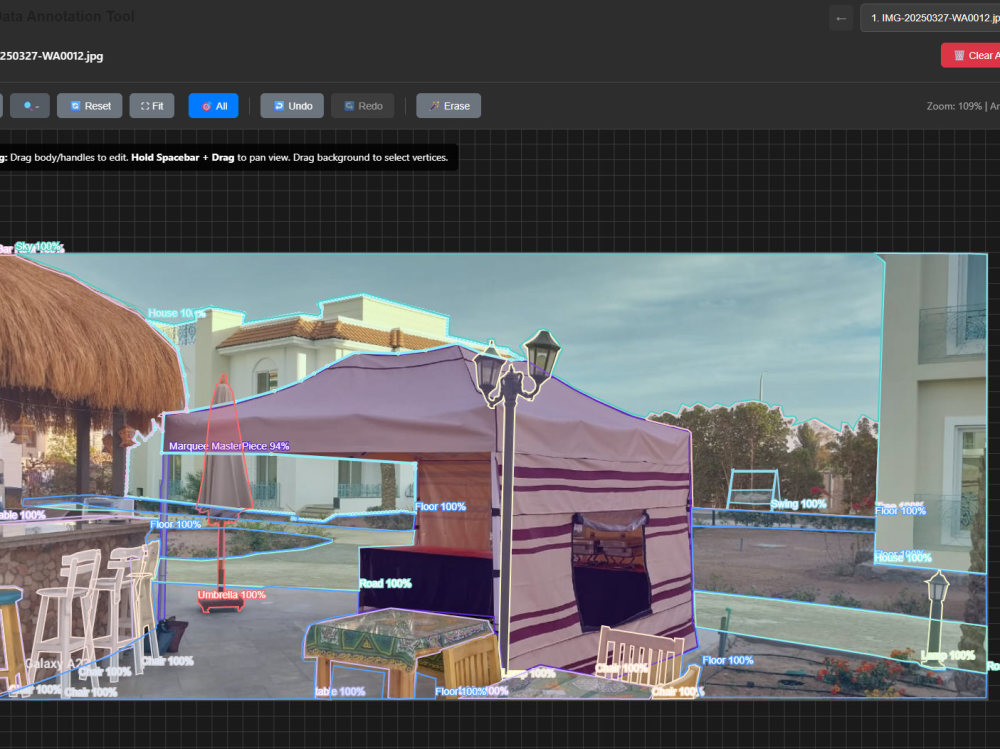1000x749 pixels.
Task: Toggle the All annotations button
Action: click(x=214, y=106)
